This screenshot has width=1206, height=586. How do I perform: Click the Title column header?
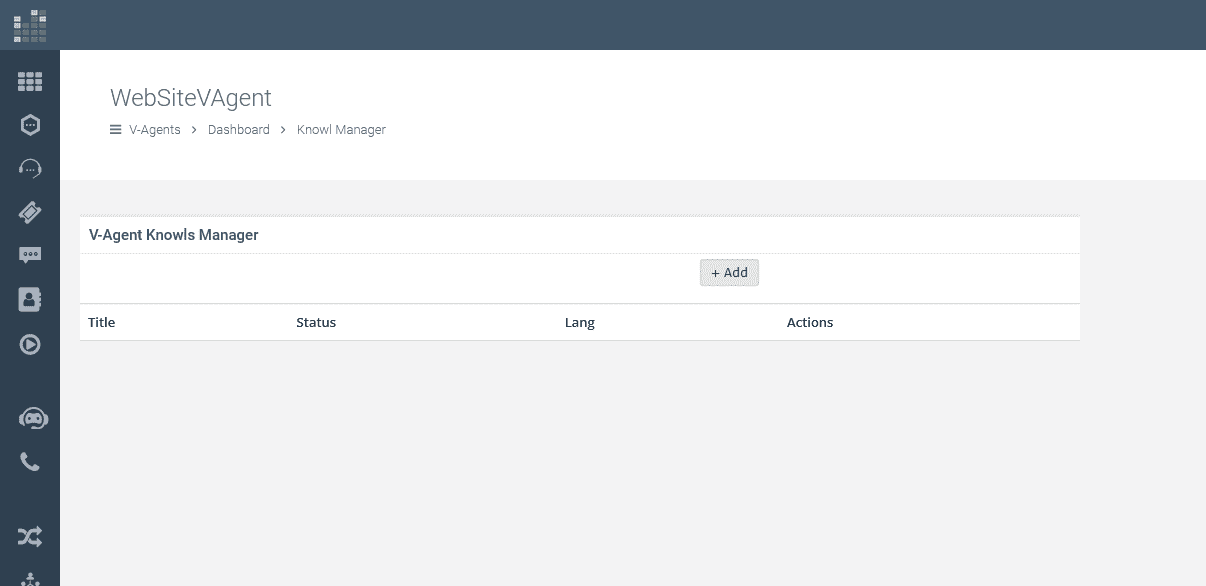(x=102, y=323)
